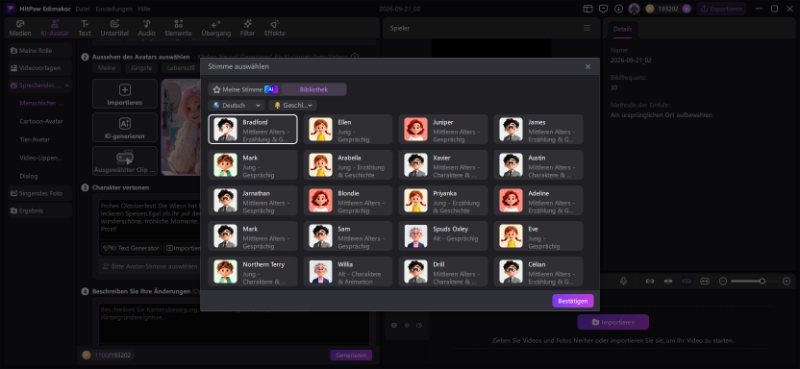800x369 pixels.
Task: Click the Eve voice name
Action: pyautogui.click(x=533, y=230)
